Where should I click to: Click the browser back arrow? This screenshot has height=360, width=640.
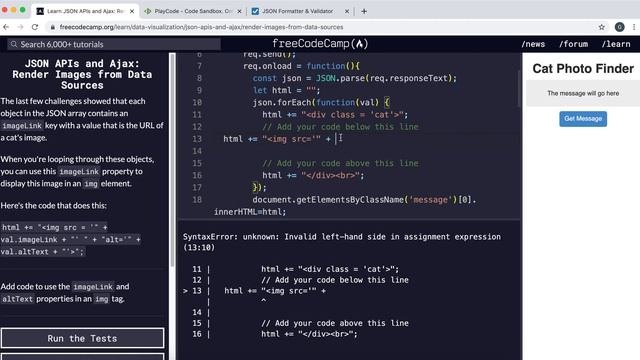6,27
